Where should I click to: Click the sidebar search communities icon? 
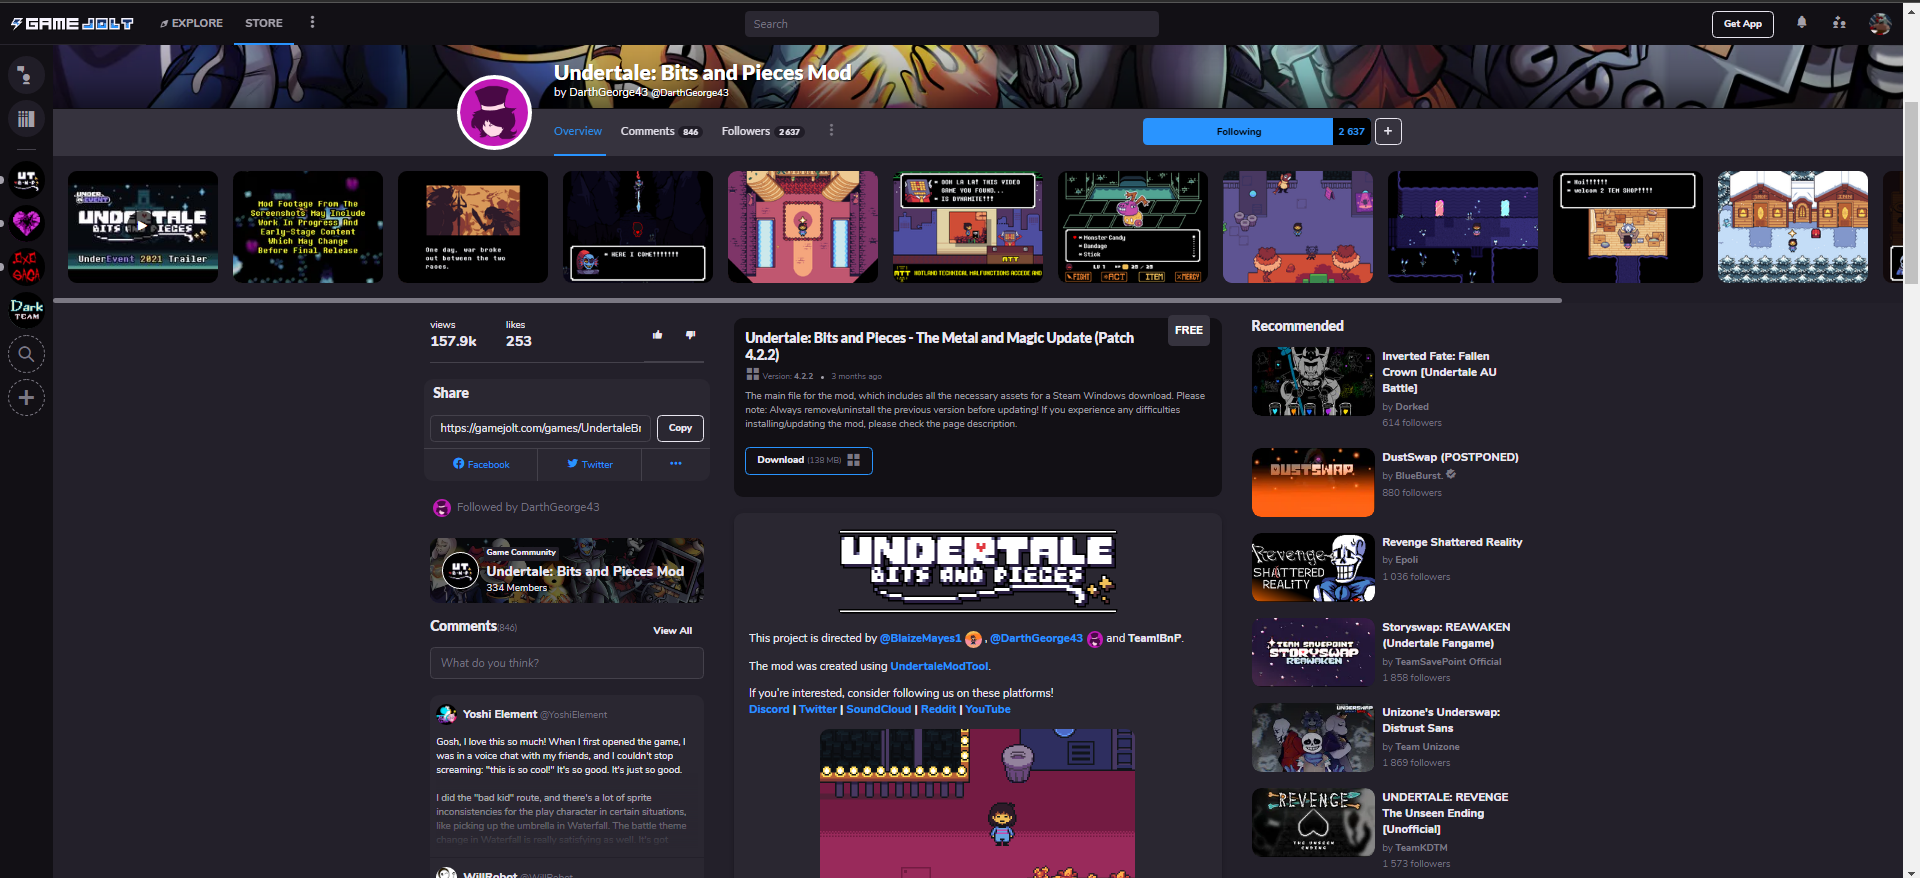click(27, 354)
